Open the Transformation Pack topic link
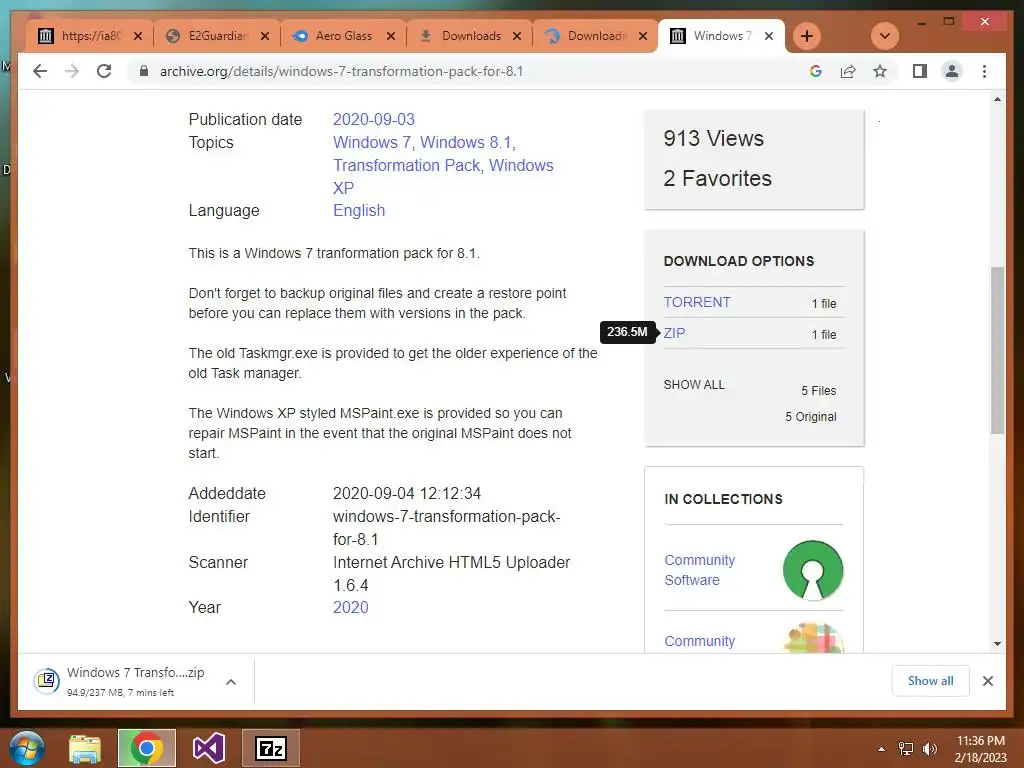The height and width of the screenshot is (768, 1024). coord(406,165)
